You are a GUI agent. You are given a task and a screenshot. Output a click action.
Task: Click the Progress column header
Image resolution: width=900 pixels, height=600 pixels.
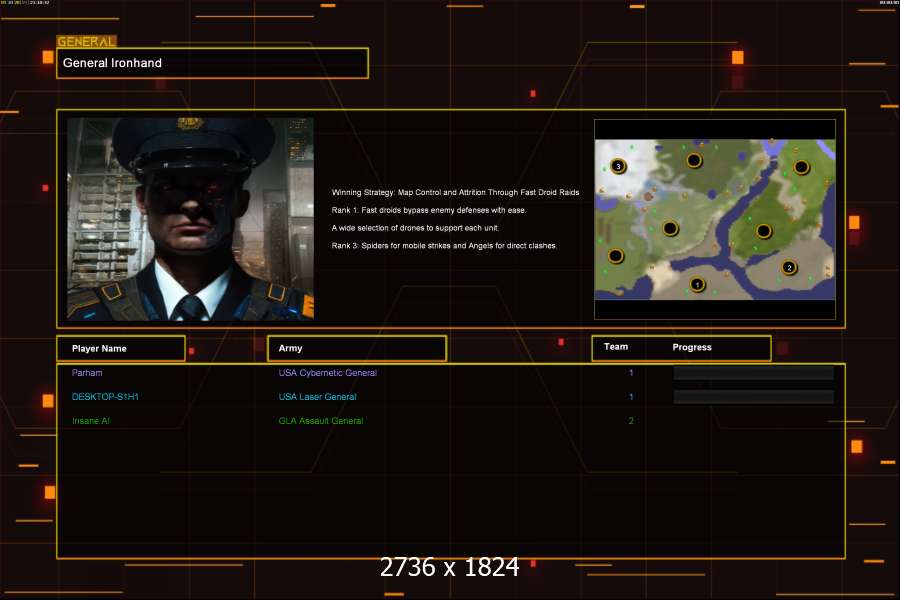point(692,347)
